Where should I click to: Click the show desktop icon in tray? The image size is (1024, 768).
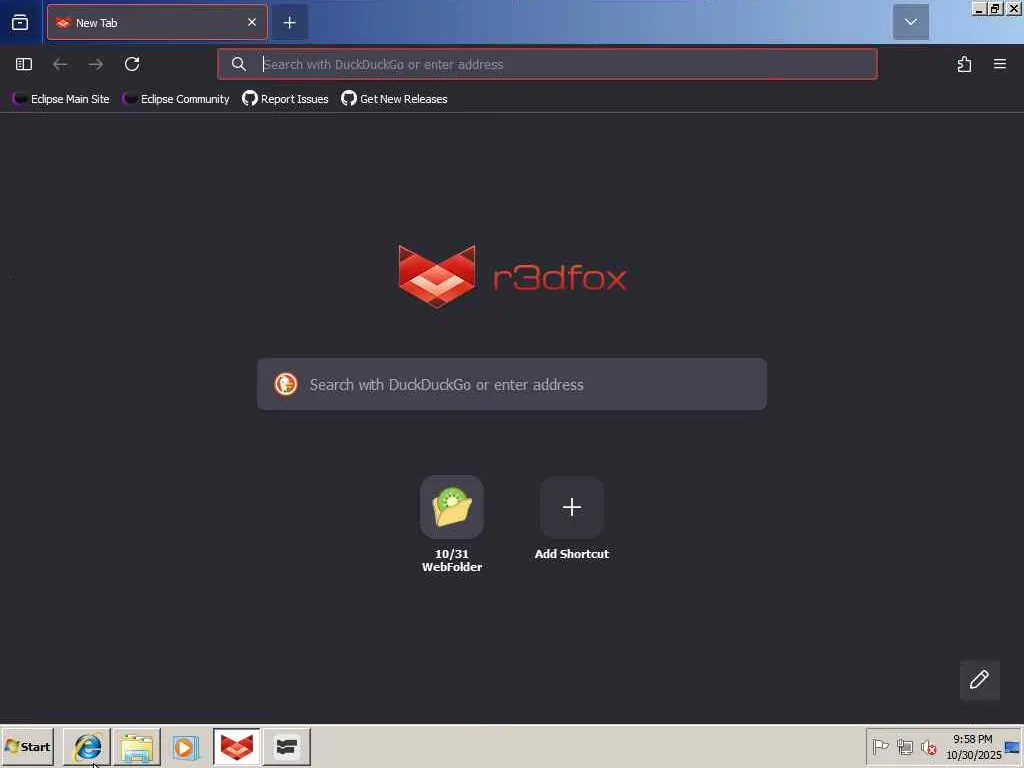tap(1012, 746)
